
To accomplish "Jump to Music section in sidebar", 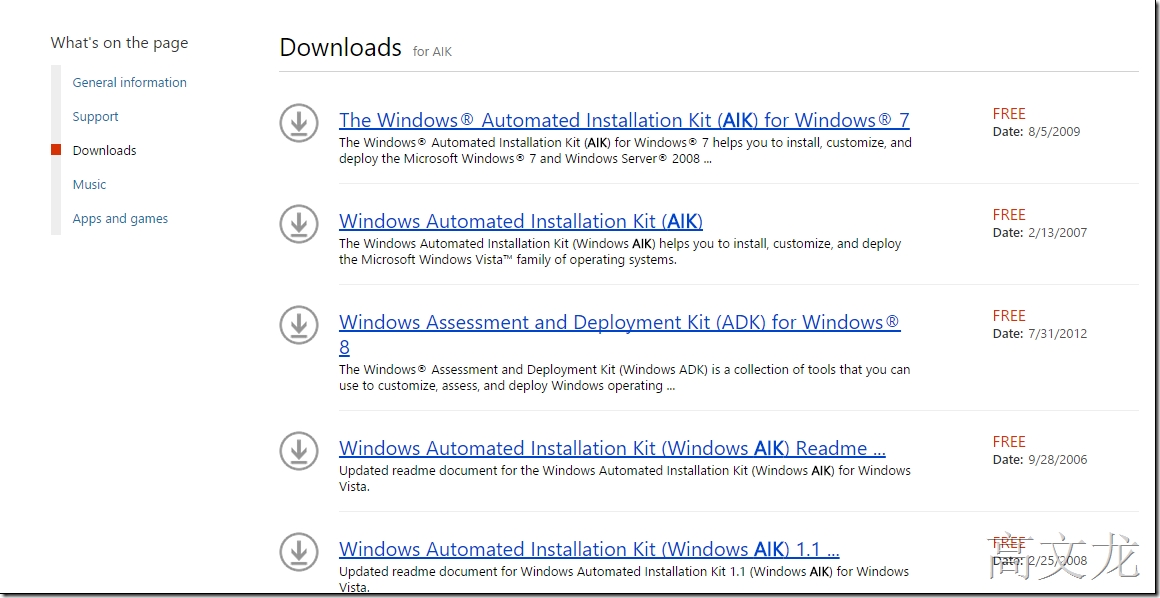I will [x=90, y=184].
